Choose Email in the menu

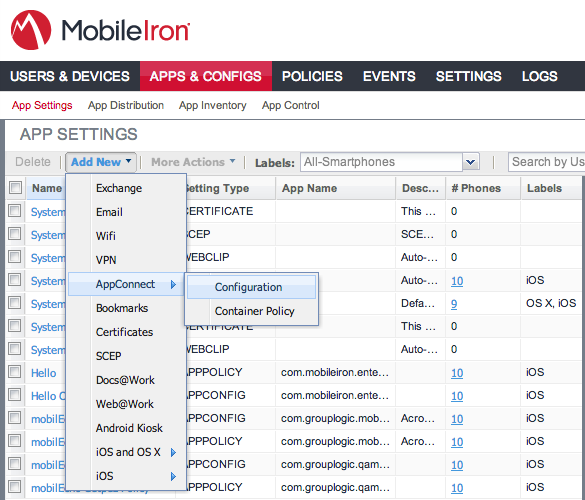126,212
